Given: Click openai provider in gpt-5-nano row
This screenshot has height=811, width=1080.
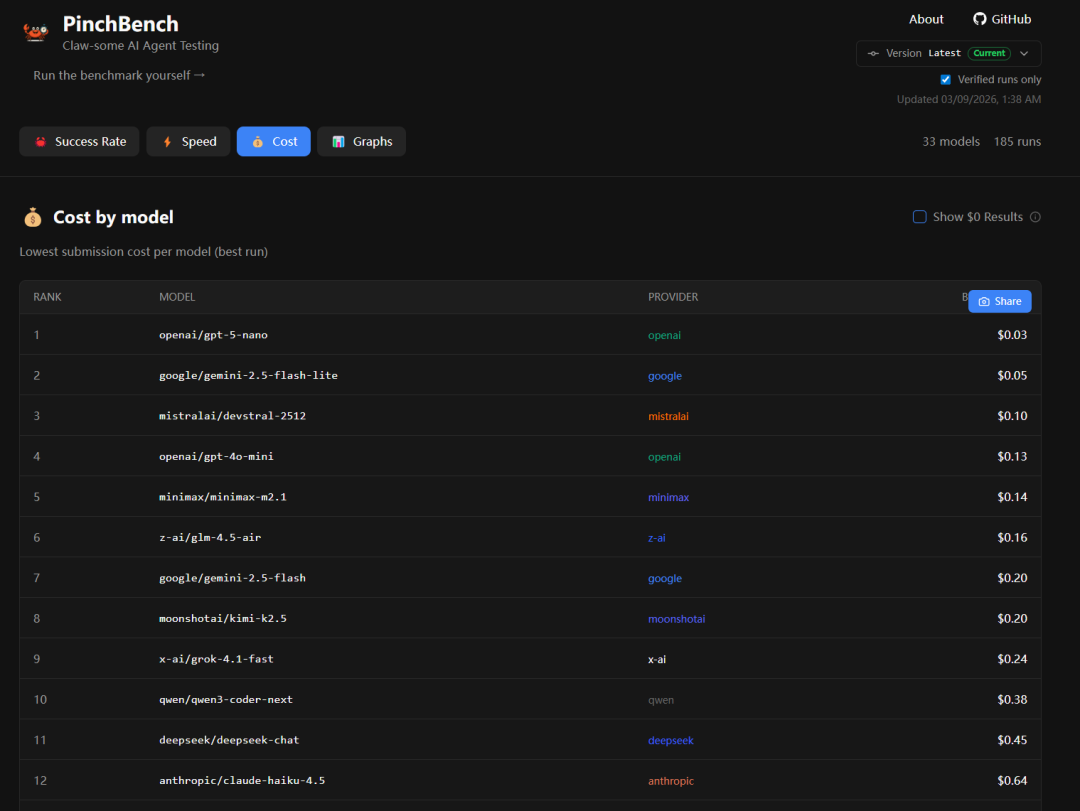Looking at the screenshot, I should click(664, 336).
